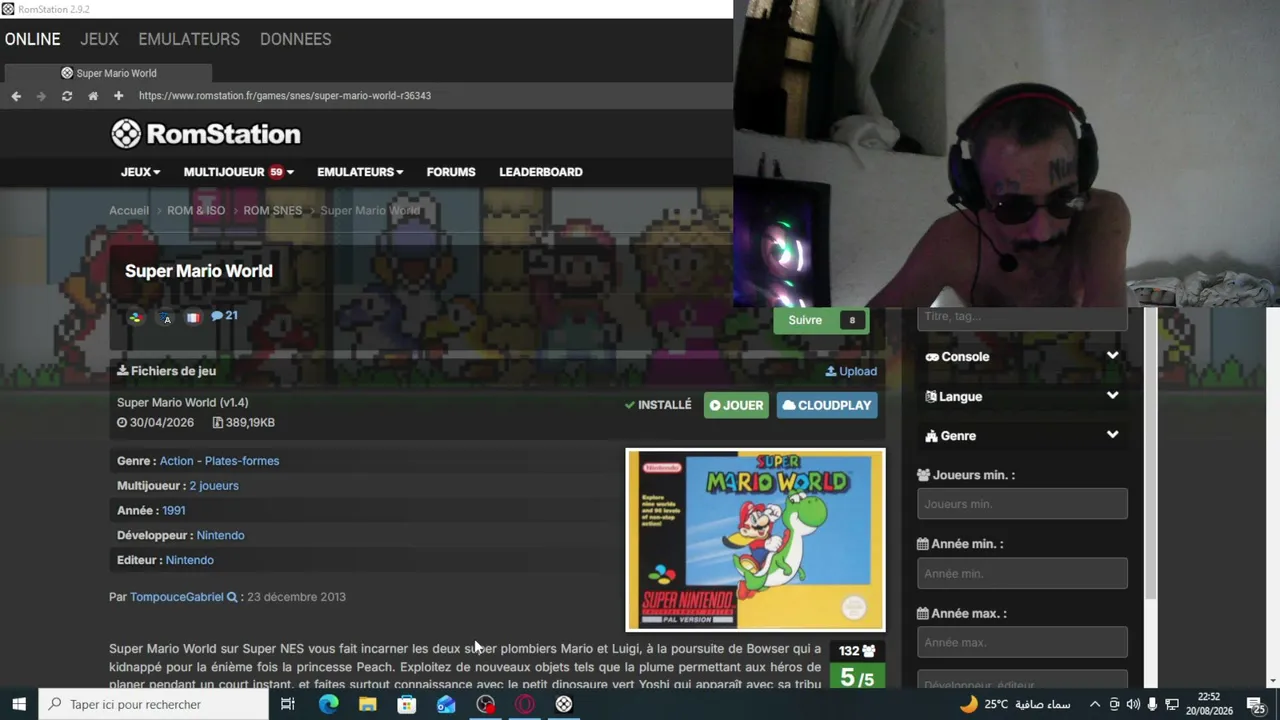Select the Super Mario World browser tab
This screenshot has width=1280, height=720.
tap(108, 73)
